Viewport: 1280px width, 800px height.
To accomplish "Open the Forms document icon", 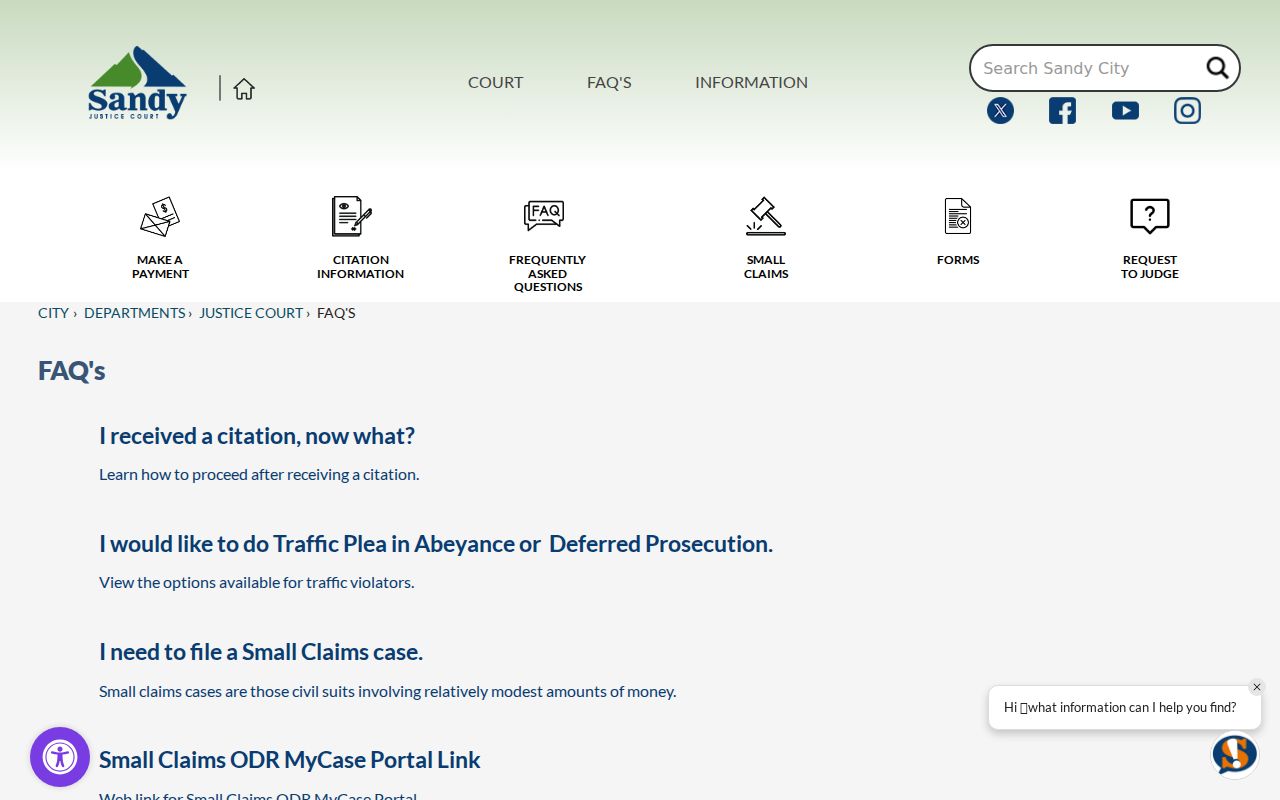I will [x=958, y=216].
